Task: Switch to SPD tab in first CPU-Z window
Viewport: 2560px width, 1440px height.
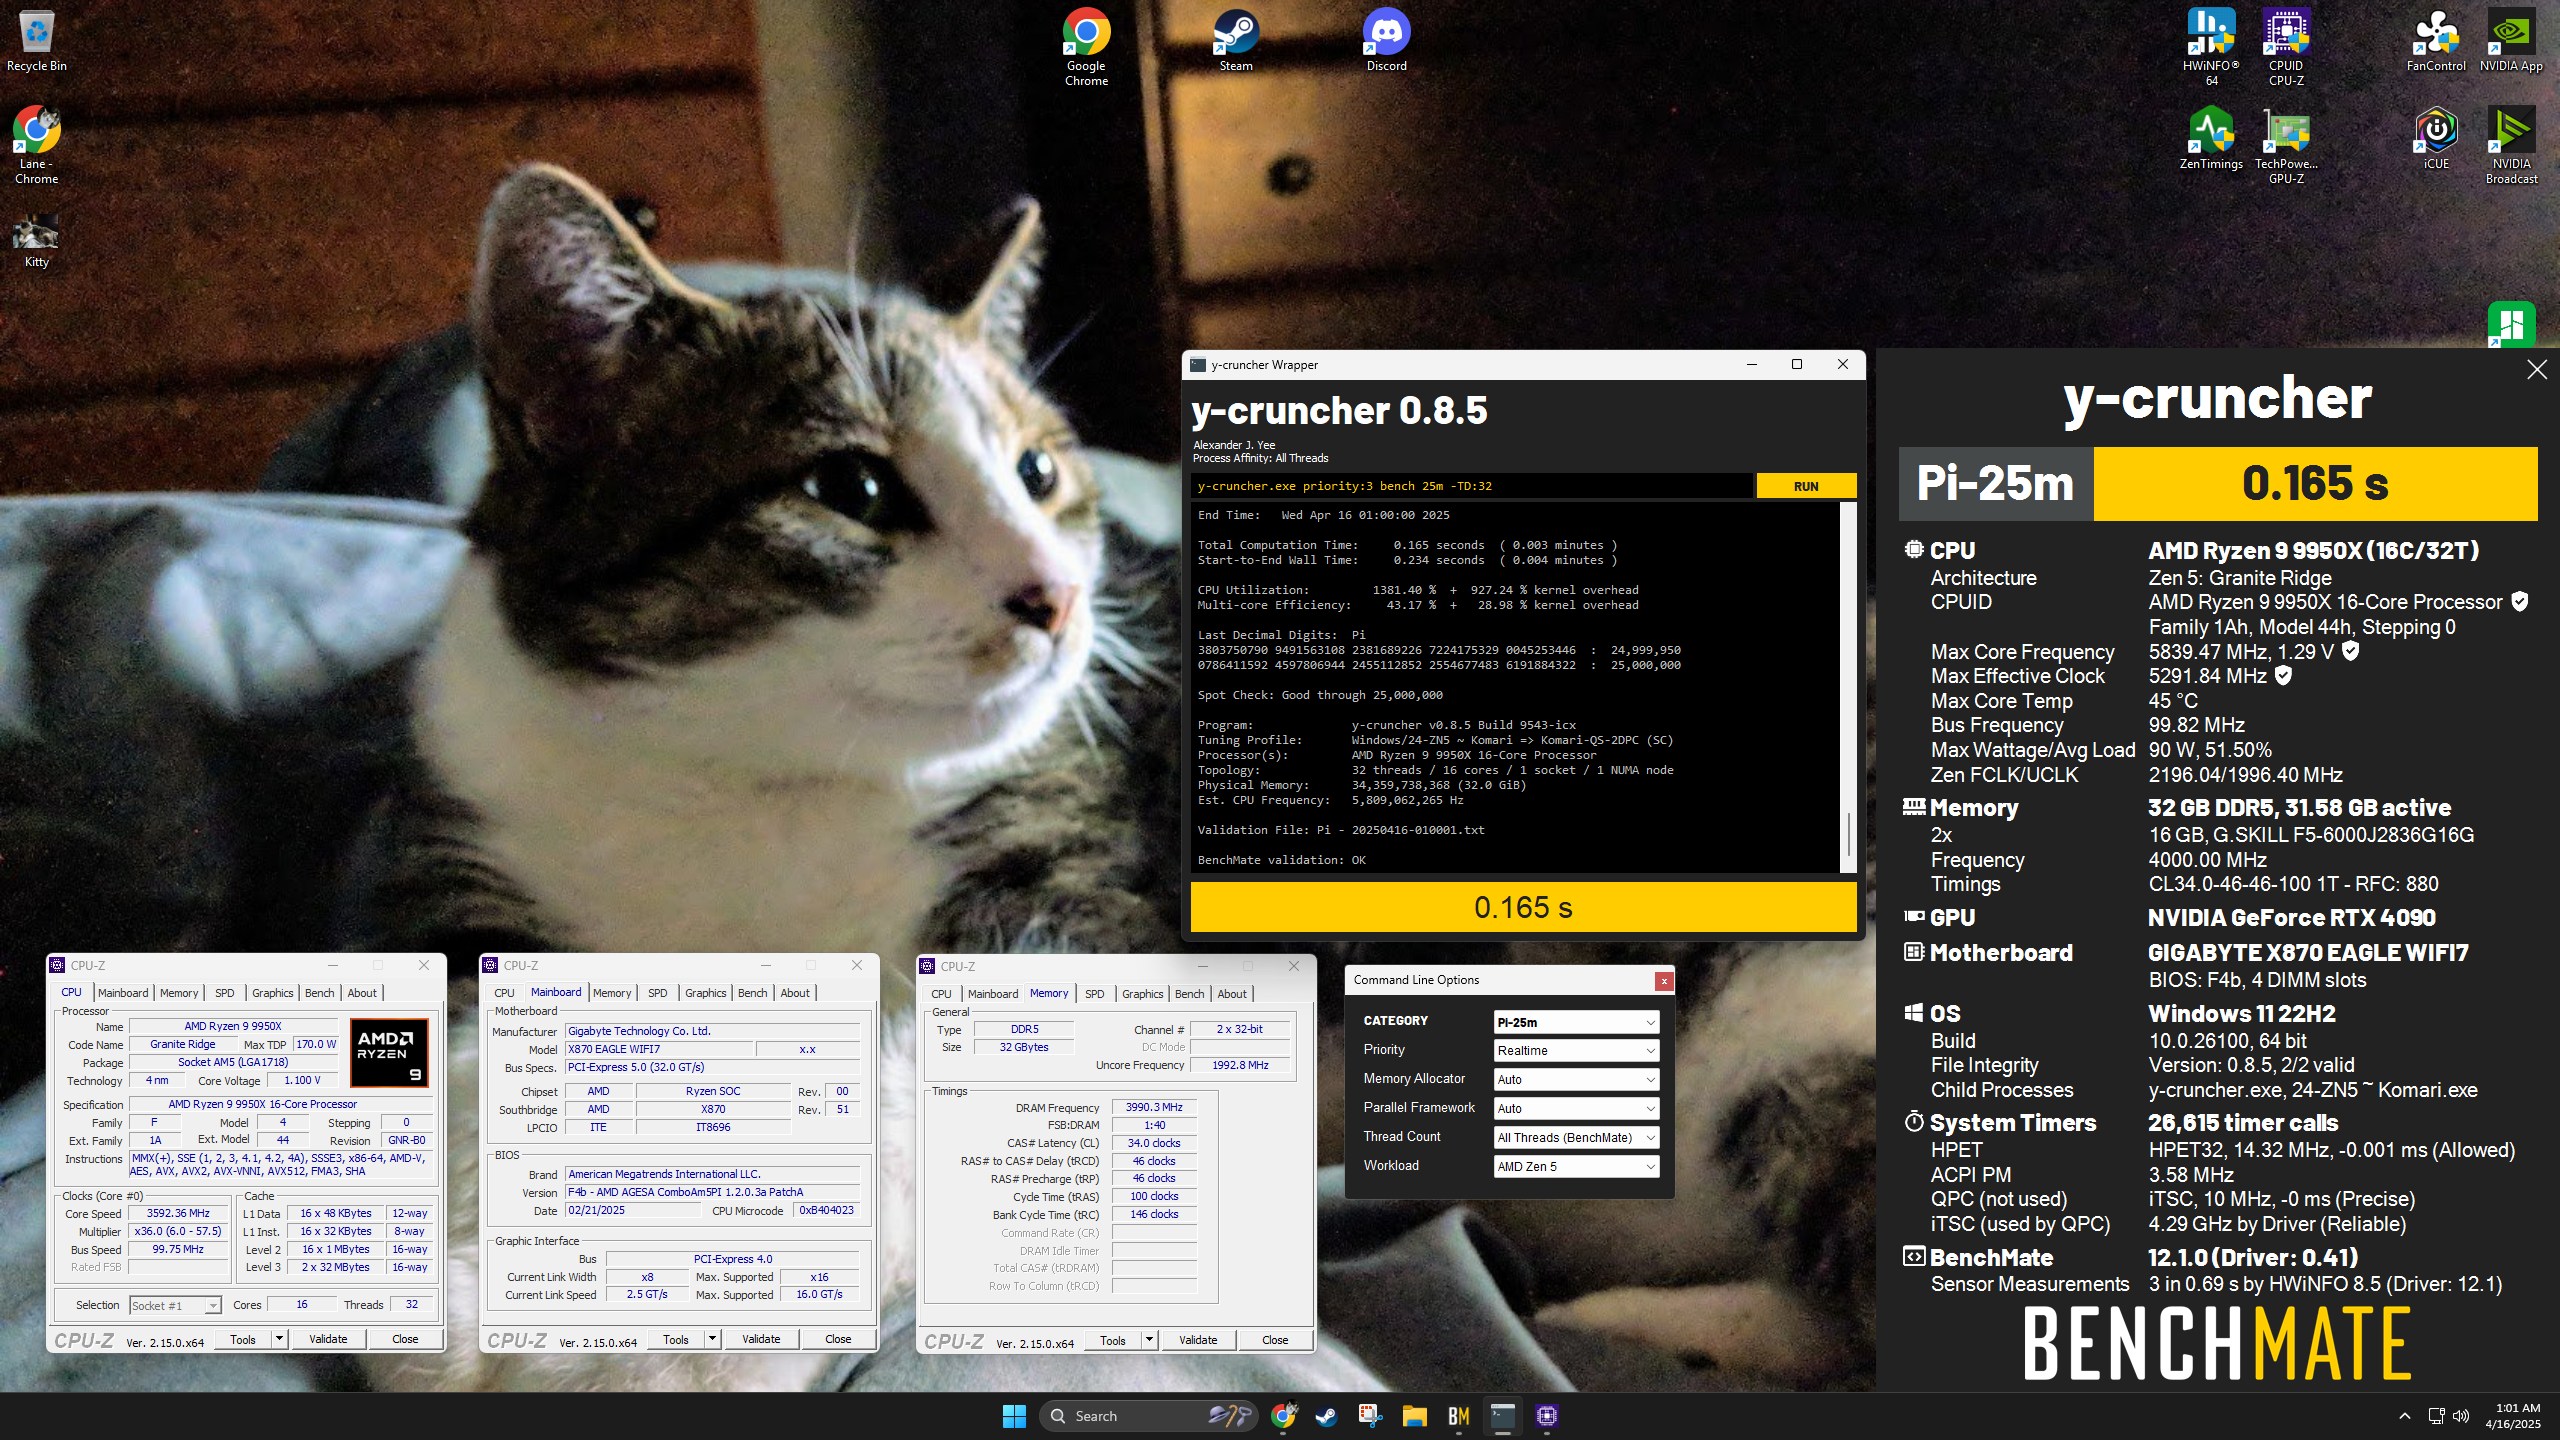Action: click(x=225, y=993)
